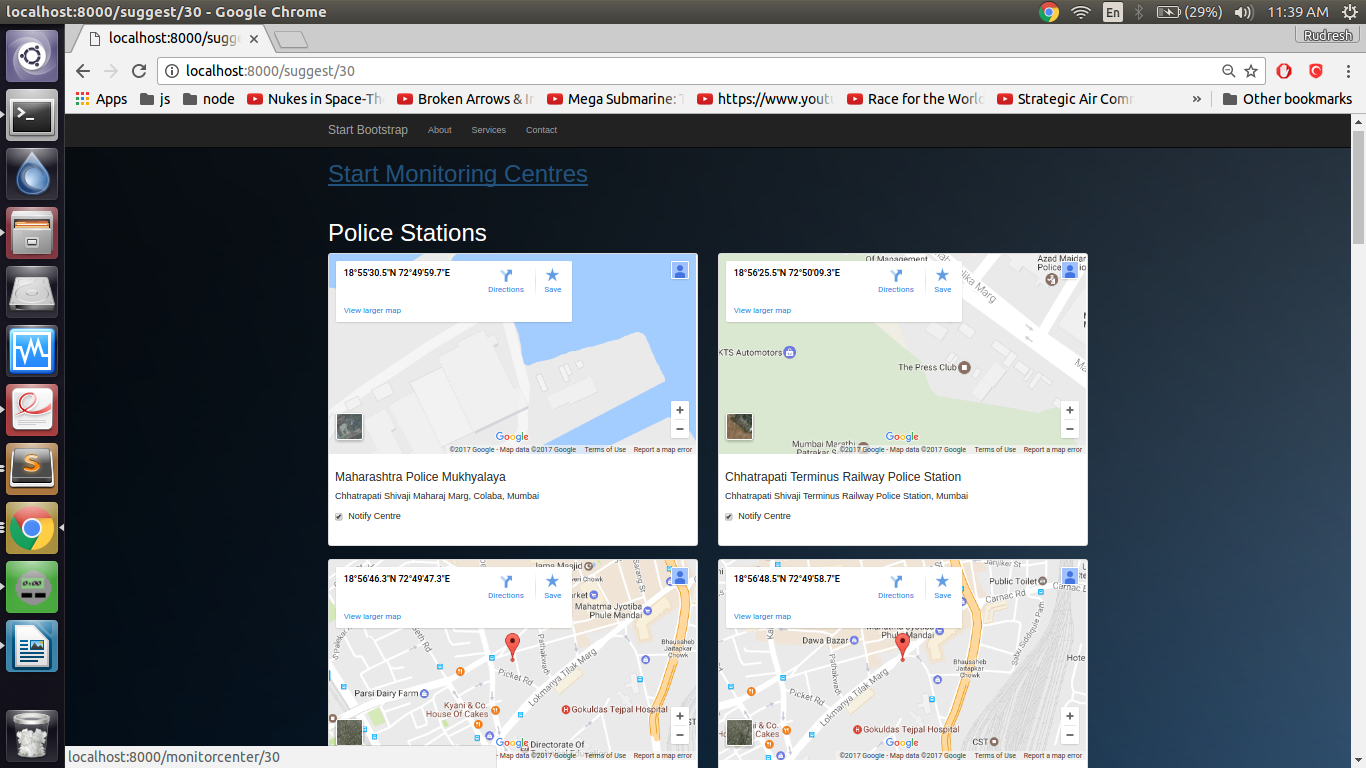Open Other bookmarks folder
The width and height of the screenshot is (1366, 768).
pos(1287,99)
